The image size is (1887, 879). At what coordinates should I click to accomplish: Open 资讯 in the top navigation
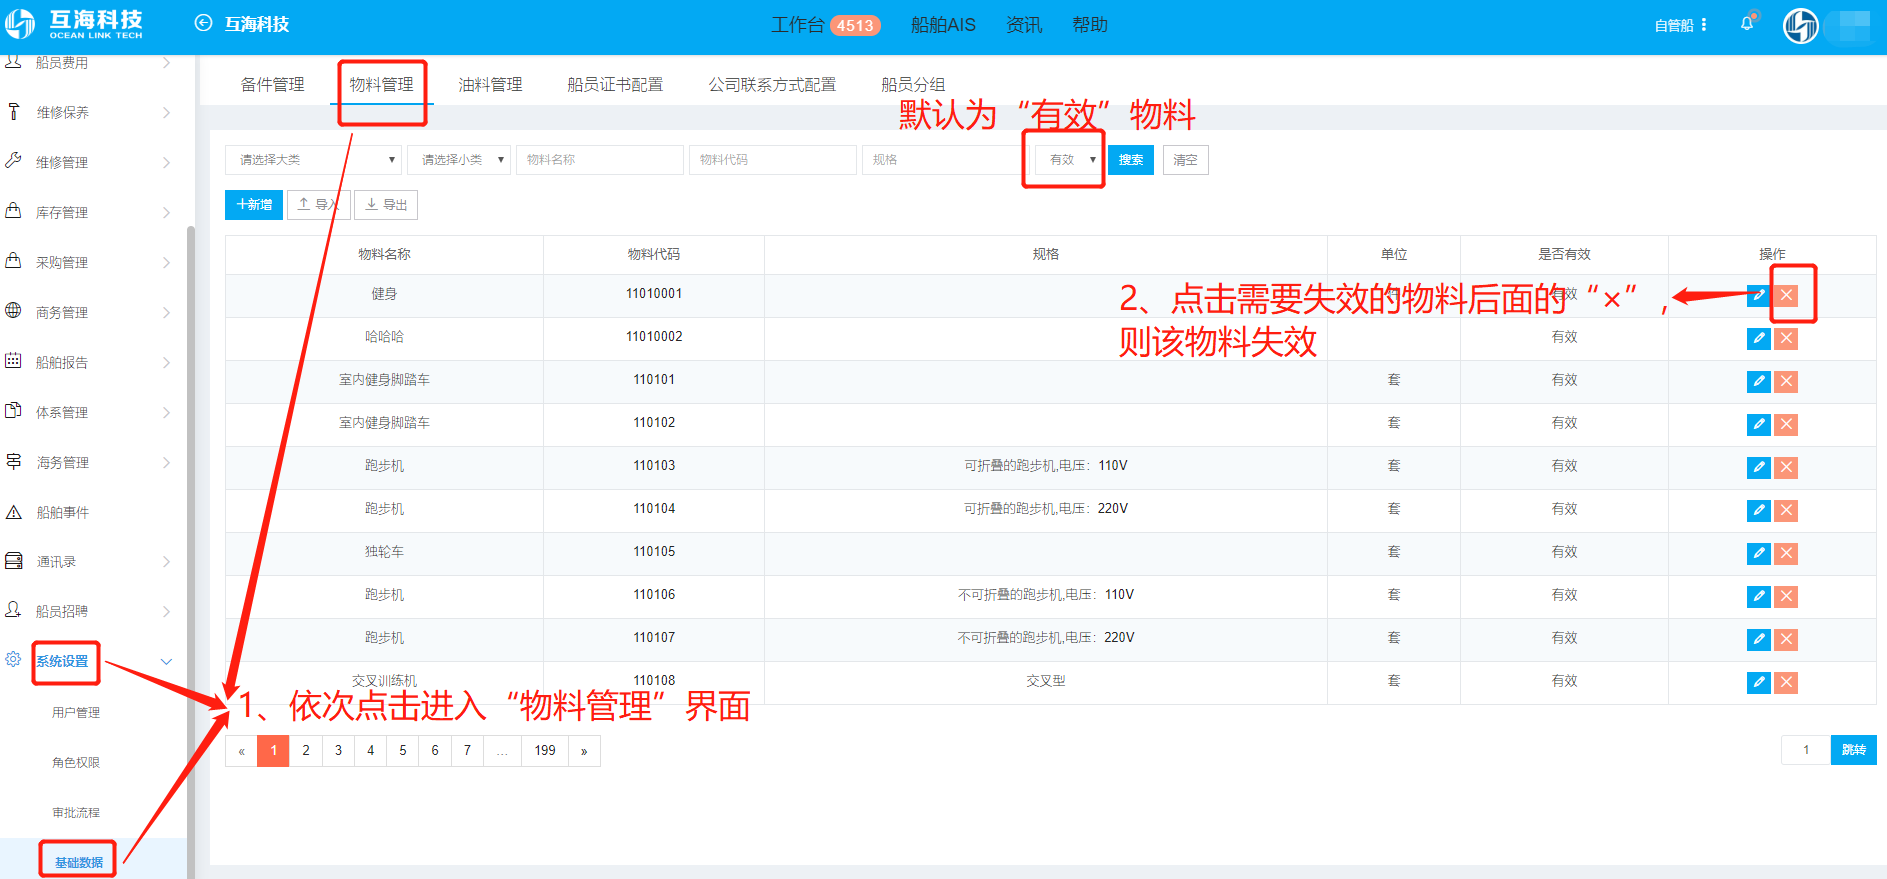click(x=1024, y=25)
